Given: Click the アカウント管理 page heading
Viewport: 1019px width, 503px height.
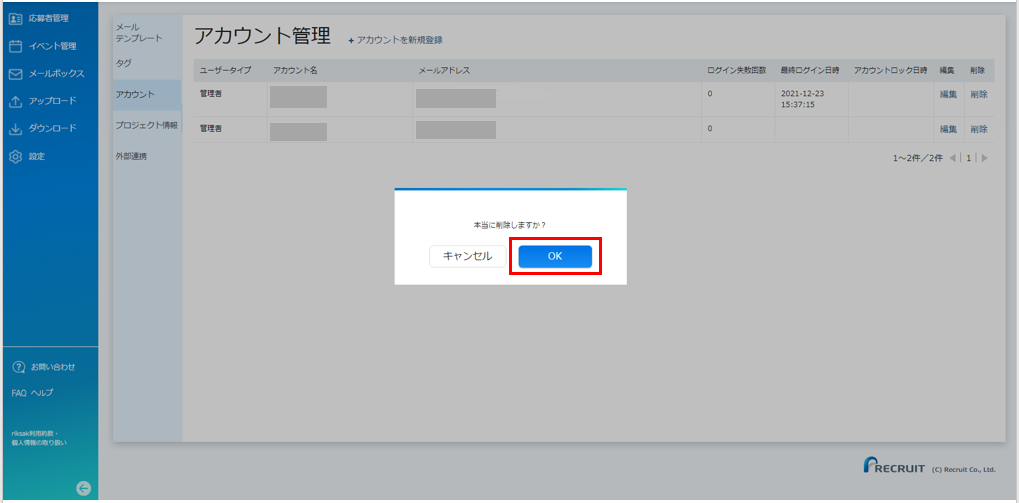Looking at the screenshot, I should 263,36.
